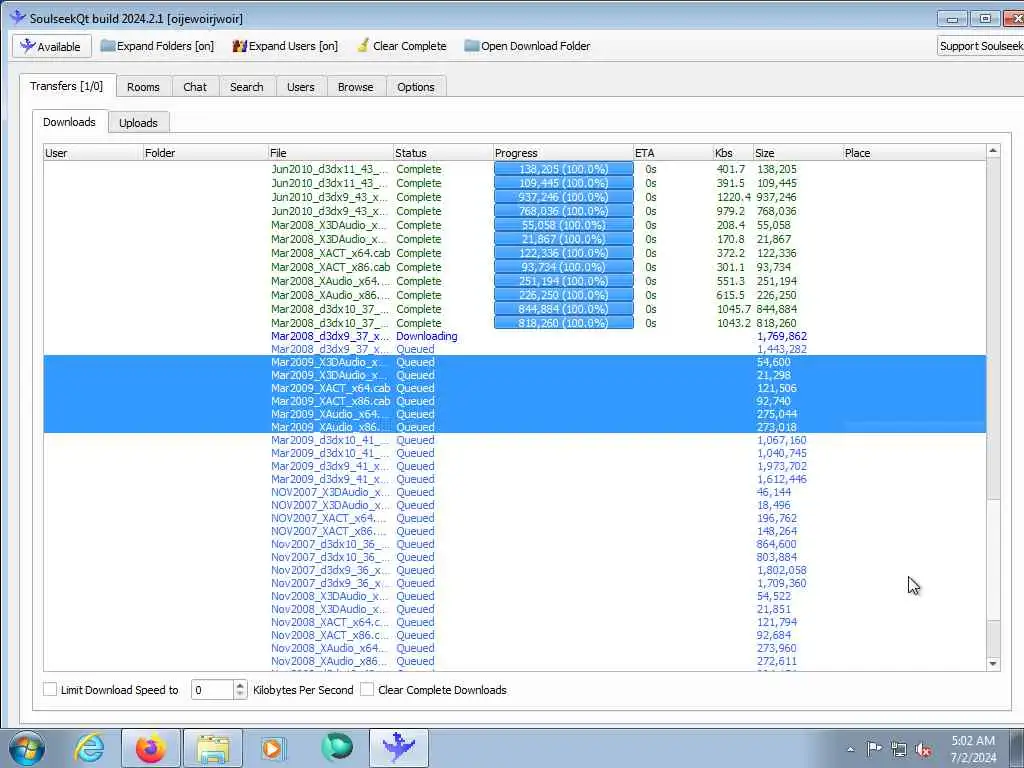The height and width of the screenshot is (768, 1024).
Task: Launch Internet Explorer from taskbar
Action: pyautogui.click(x=89, y=748)
